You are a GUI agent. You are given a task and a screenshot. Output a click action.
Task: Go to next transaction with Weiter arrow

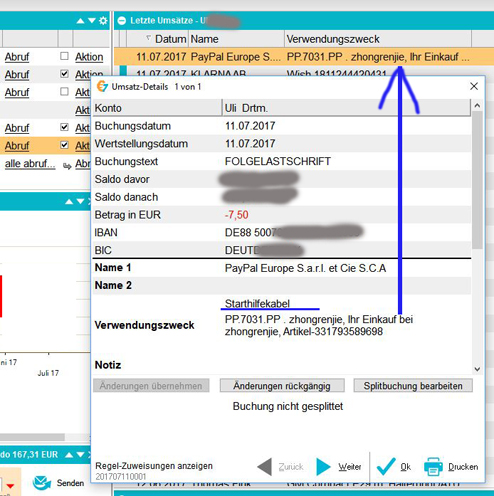(x=323, y=467)
